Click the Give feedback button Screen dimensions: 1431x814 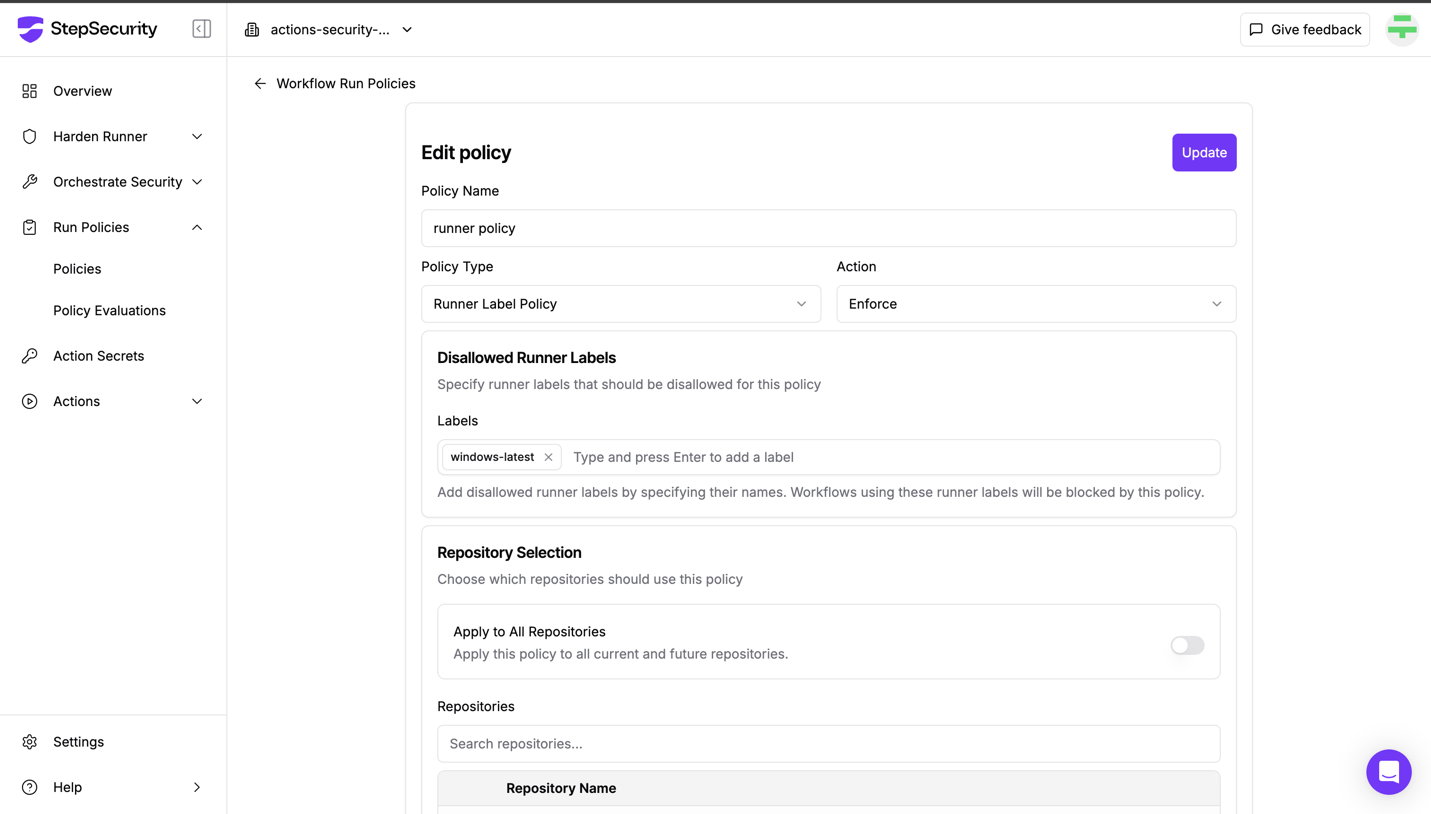[x=1305, y=30]
